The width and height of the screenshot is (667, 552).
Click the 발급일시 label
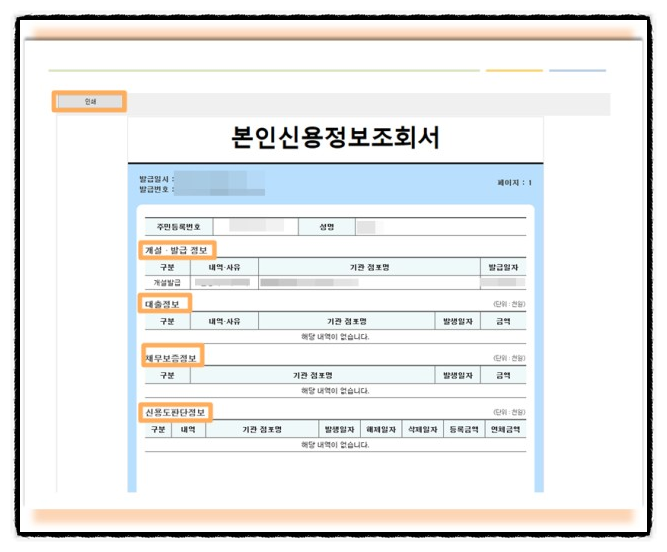[x=154, y=179]
